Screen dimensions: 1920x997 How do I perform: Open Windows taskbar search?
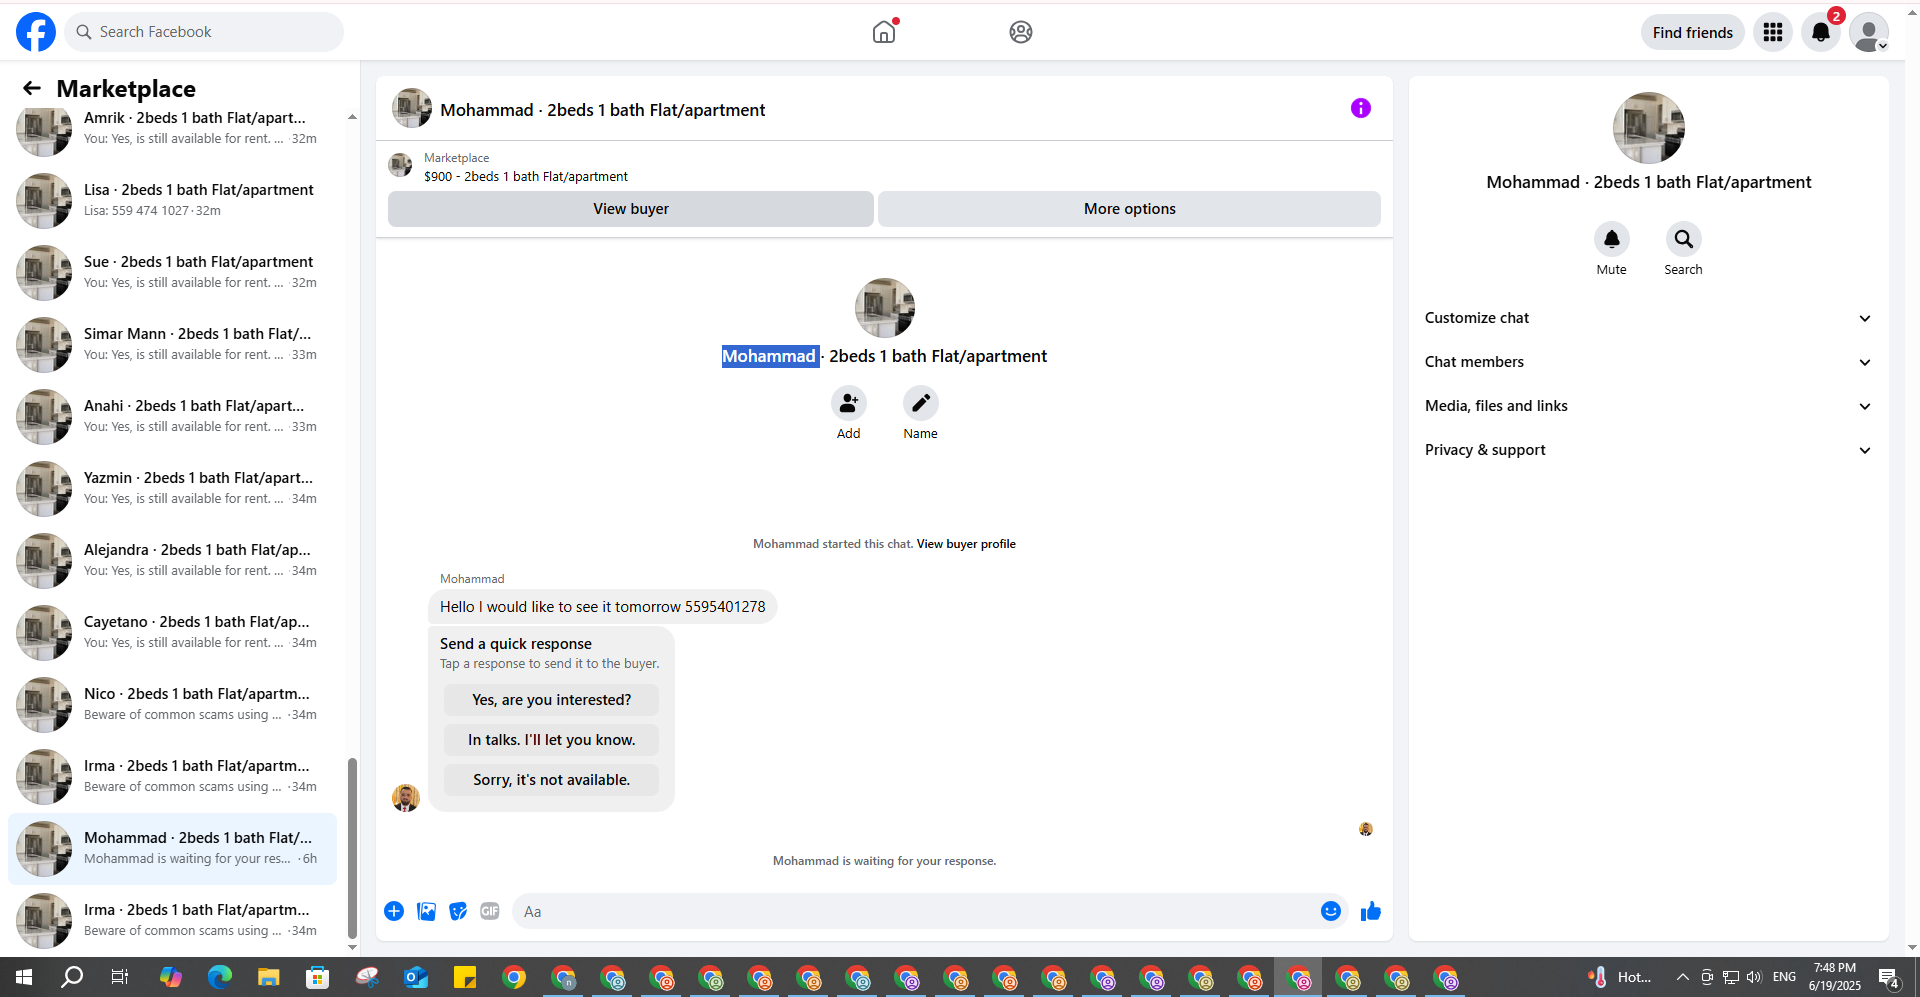click(72, 977)
